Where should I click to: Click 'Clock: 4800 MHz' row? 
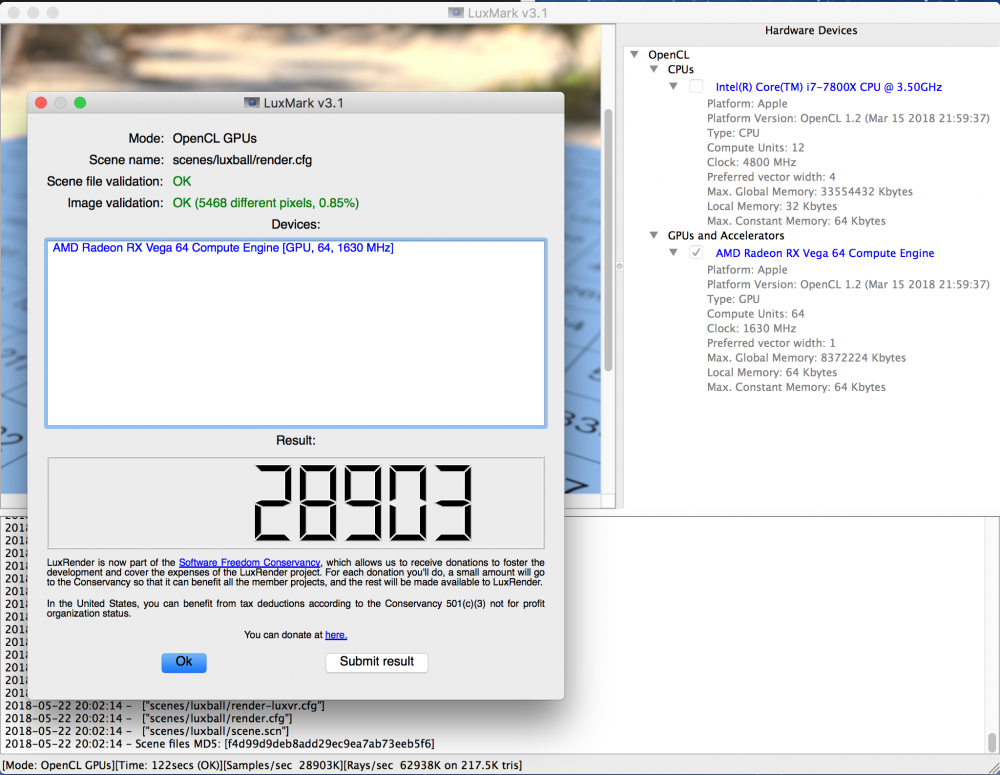(751, 162)
